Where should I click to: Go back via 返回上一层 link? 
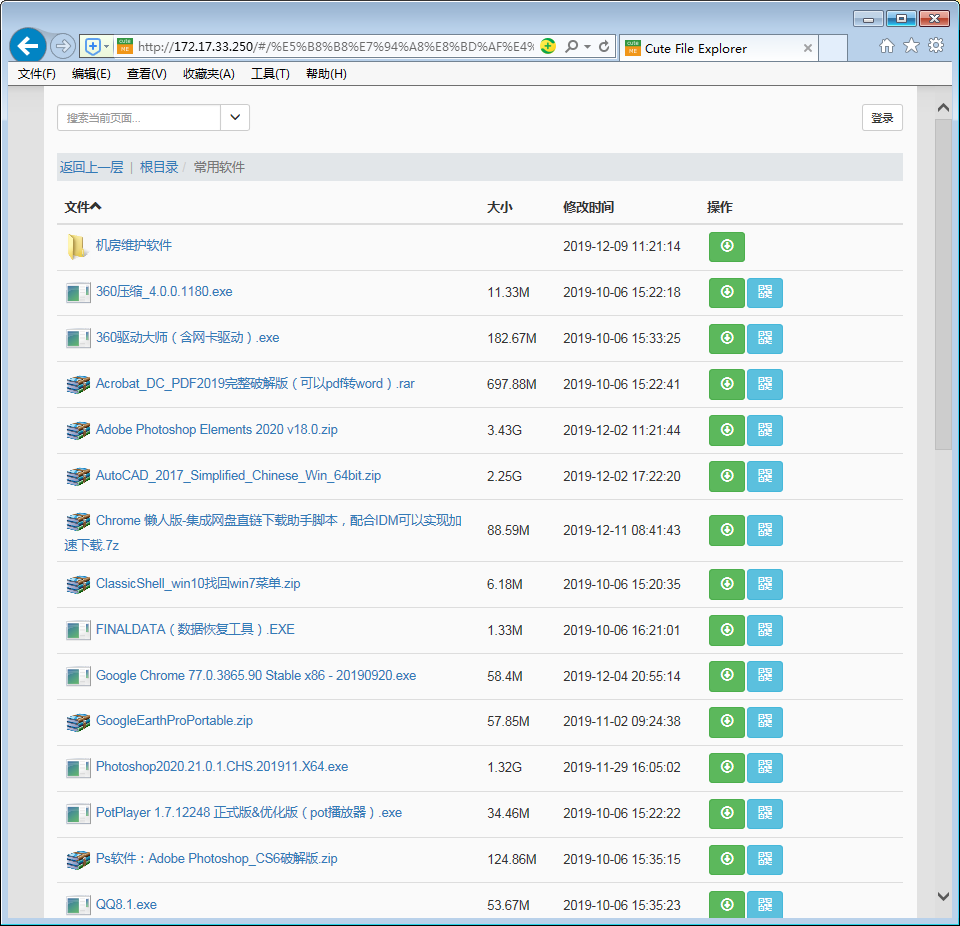pos(91,167)
